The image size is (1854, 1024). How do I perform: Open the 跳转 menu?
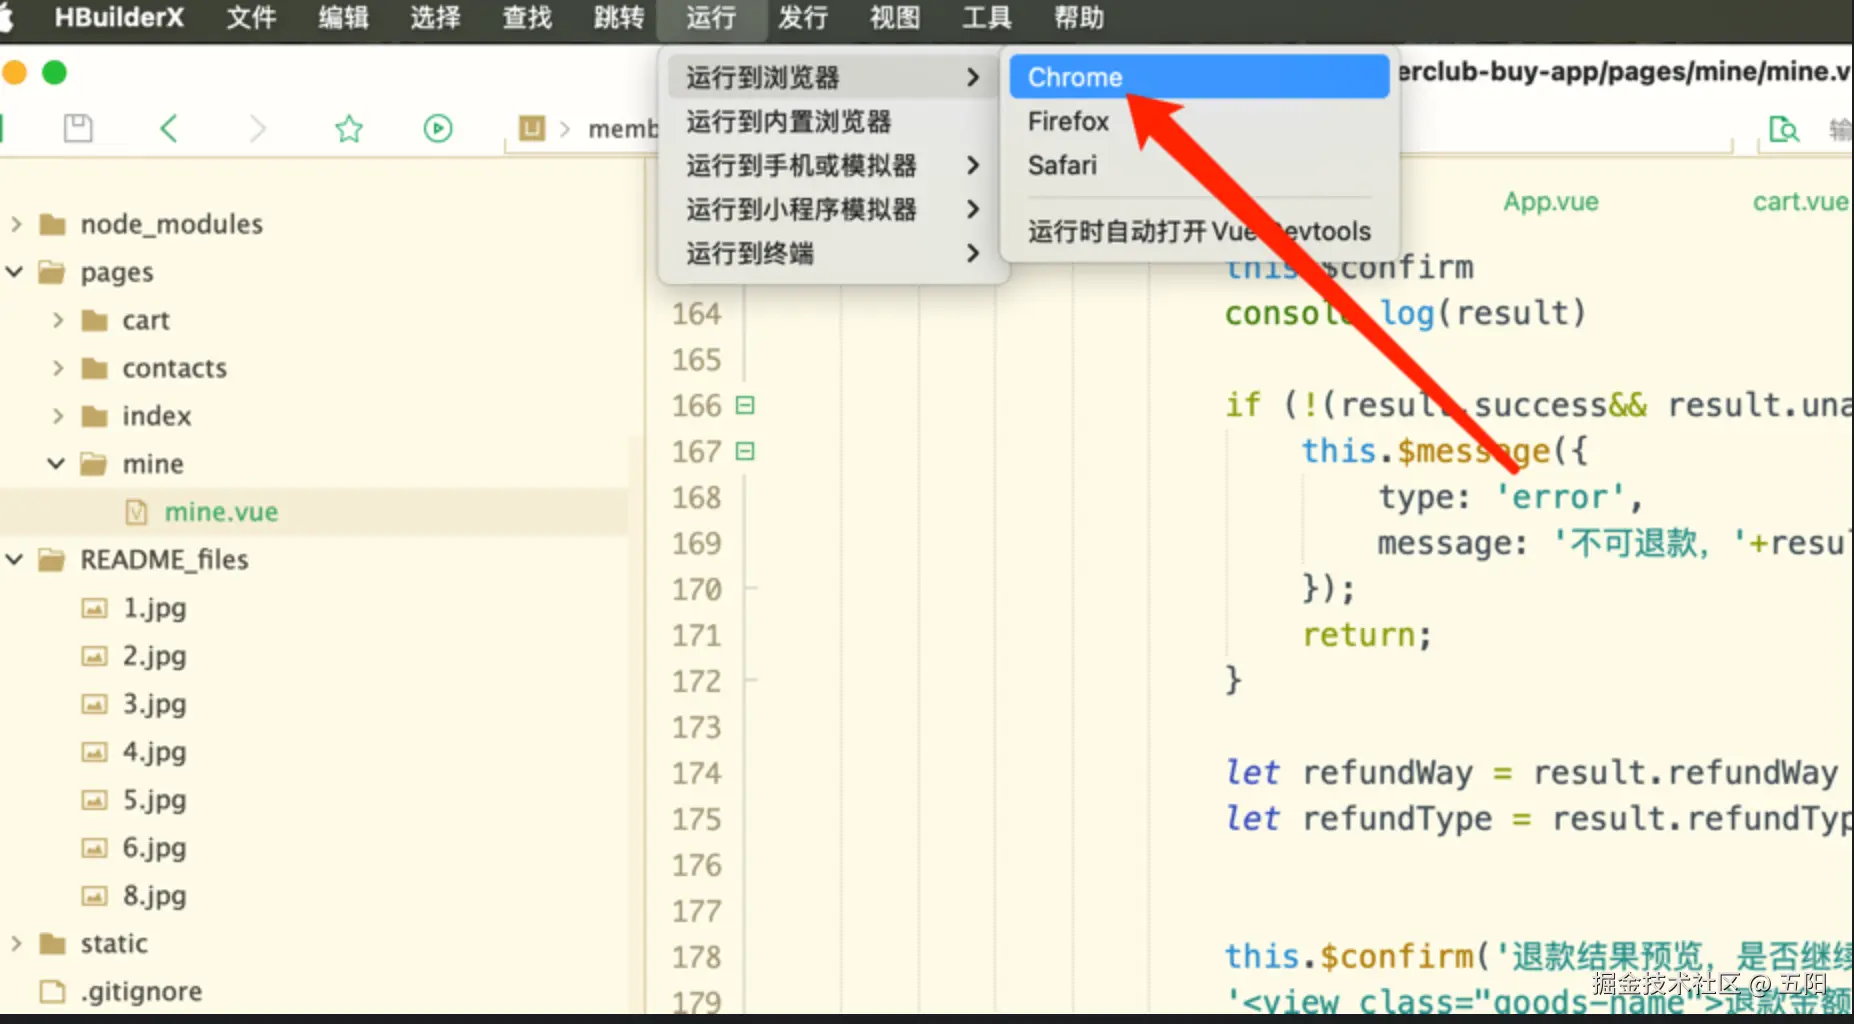click(619, 18)
